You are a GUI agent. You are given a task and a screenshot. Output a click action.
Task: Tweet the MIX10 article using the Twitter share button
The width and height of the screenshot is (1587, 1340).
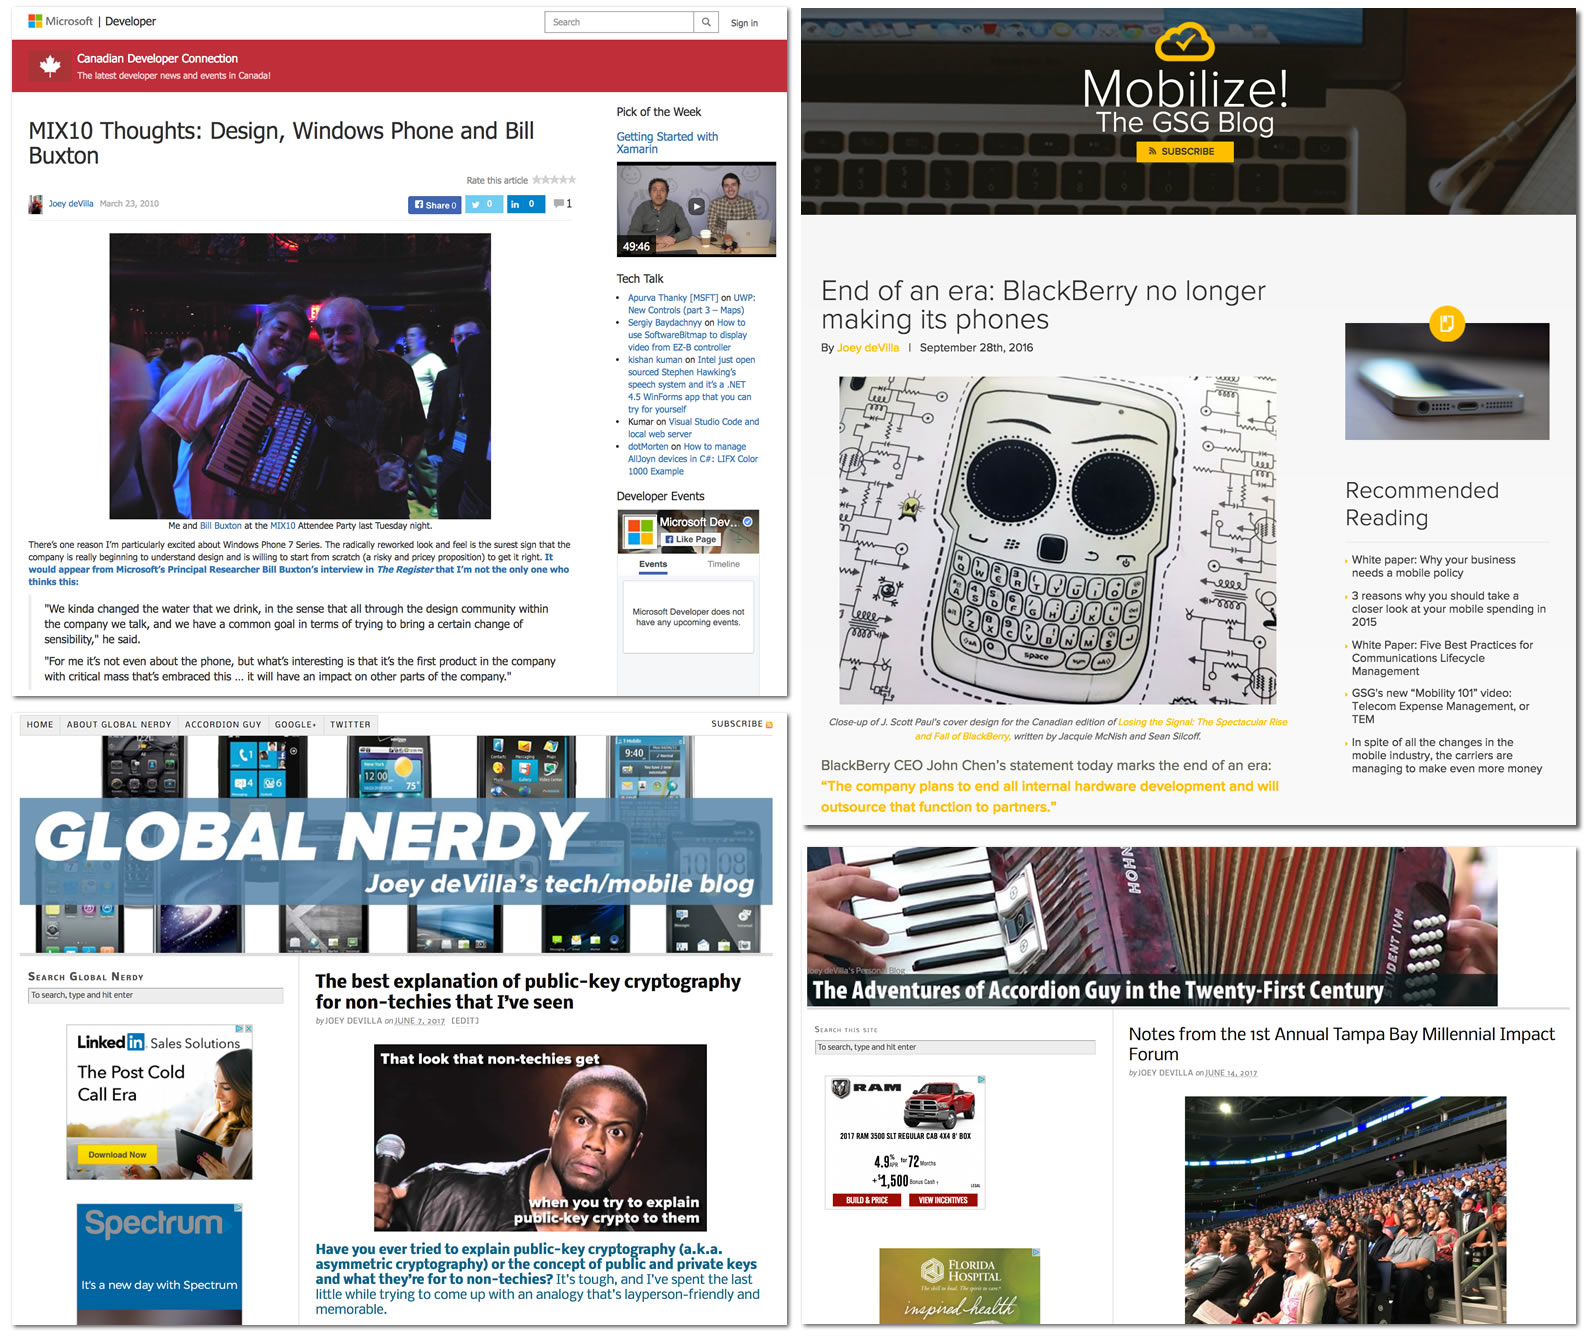(482, 205)
